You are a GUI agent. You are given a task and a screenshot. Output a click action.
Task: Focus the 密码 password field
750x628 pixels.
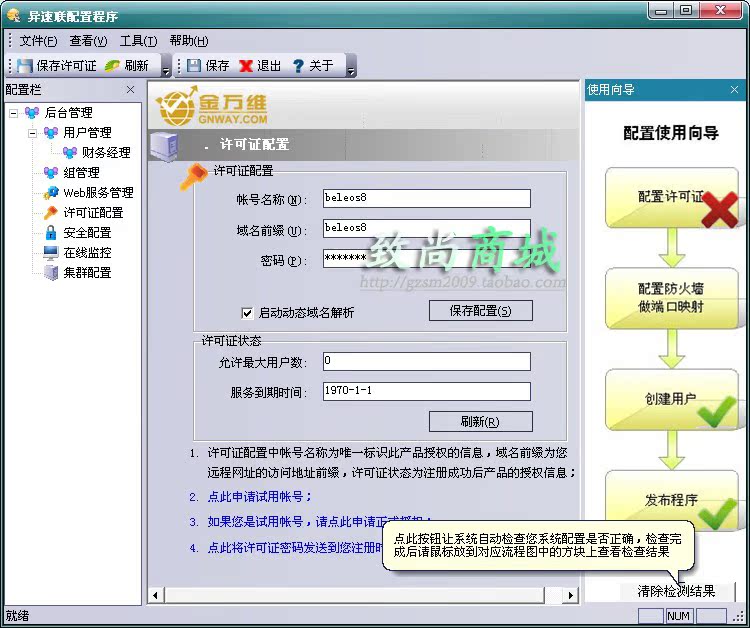pos(427,259)
